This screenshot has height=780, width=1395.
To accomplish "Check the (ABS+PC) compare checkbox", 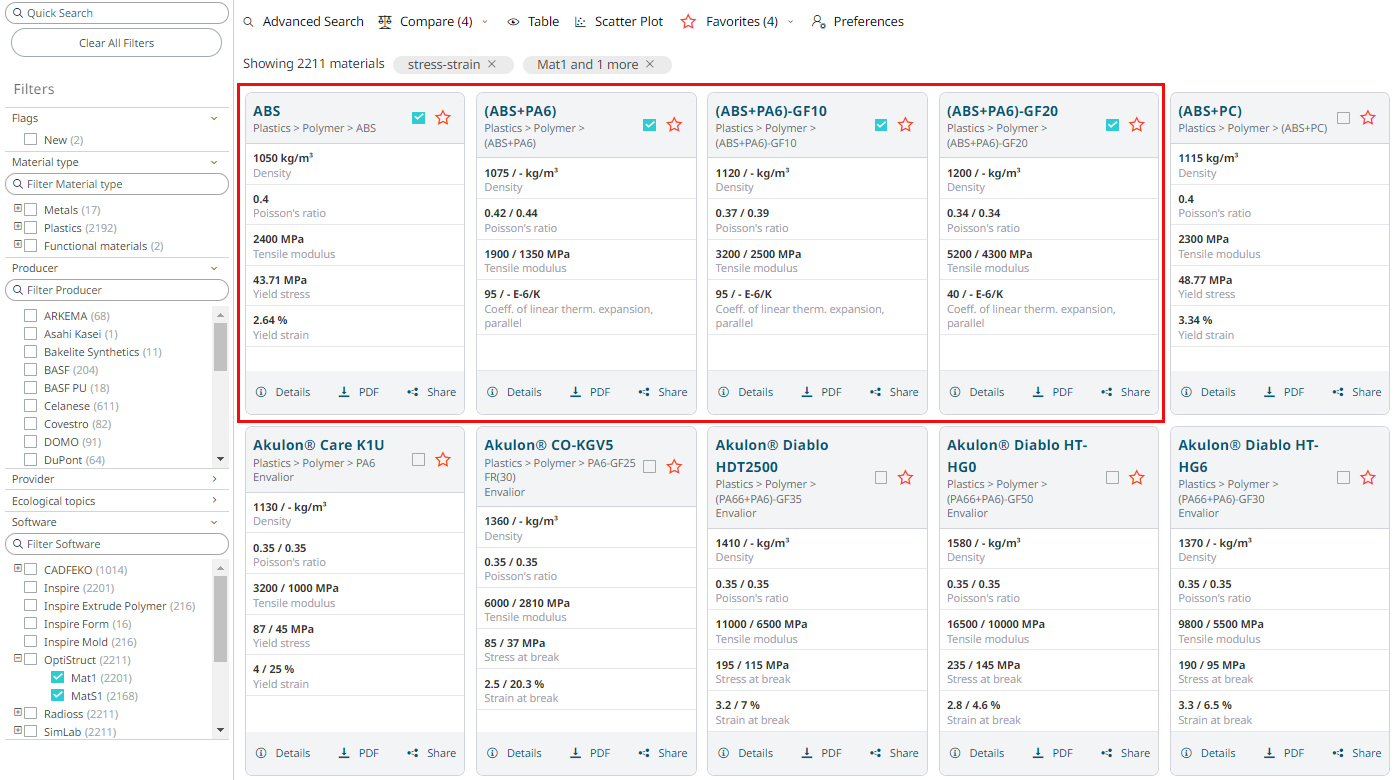I will pos(1344,118).
